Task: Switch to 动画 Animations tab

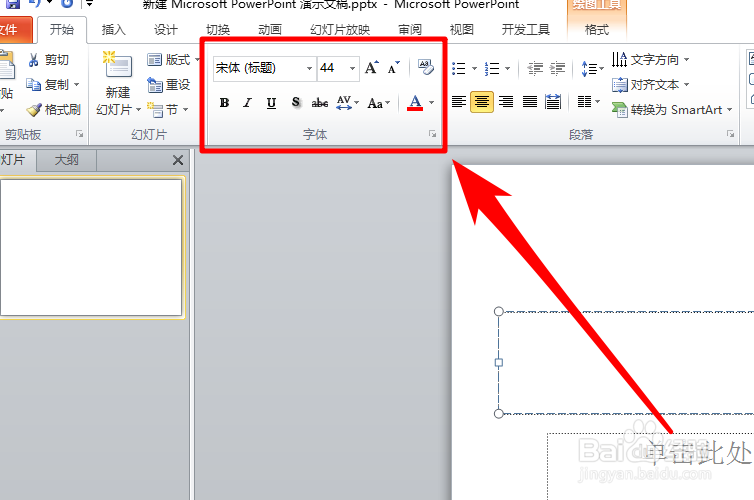Action: click(x=270, y=30)
